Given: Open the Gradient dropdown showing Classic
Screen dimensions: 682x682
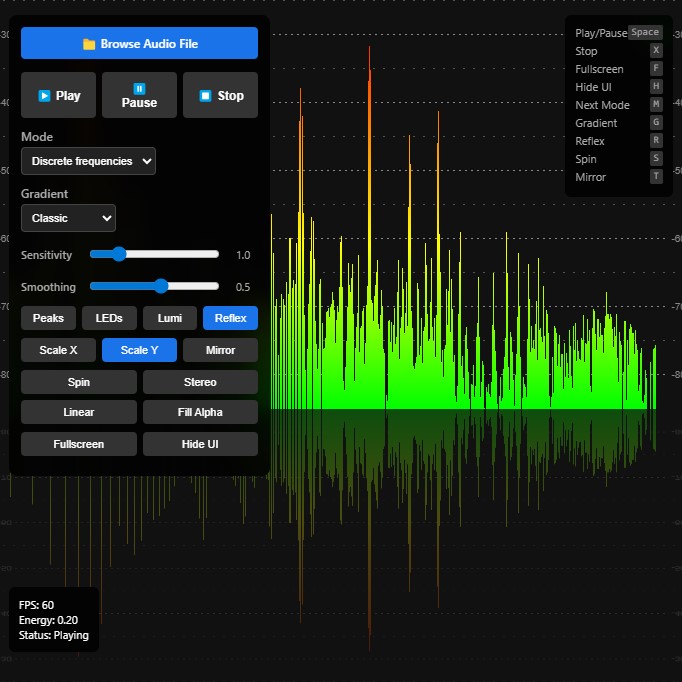Looking at the screenshot, I should pyautogui.click(x=68, y=218).
